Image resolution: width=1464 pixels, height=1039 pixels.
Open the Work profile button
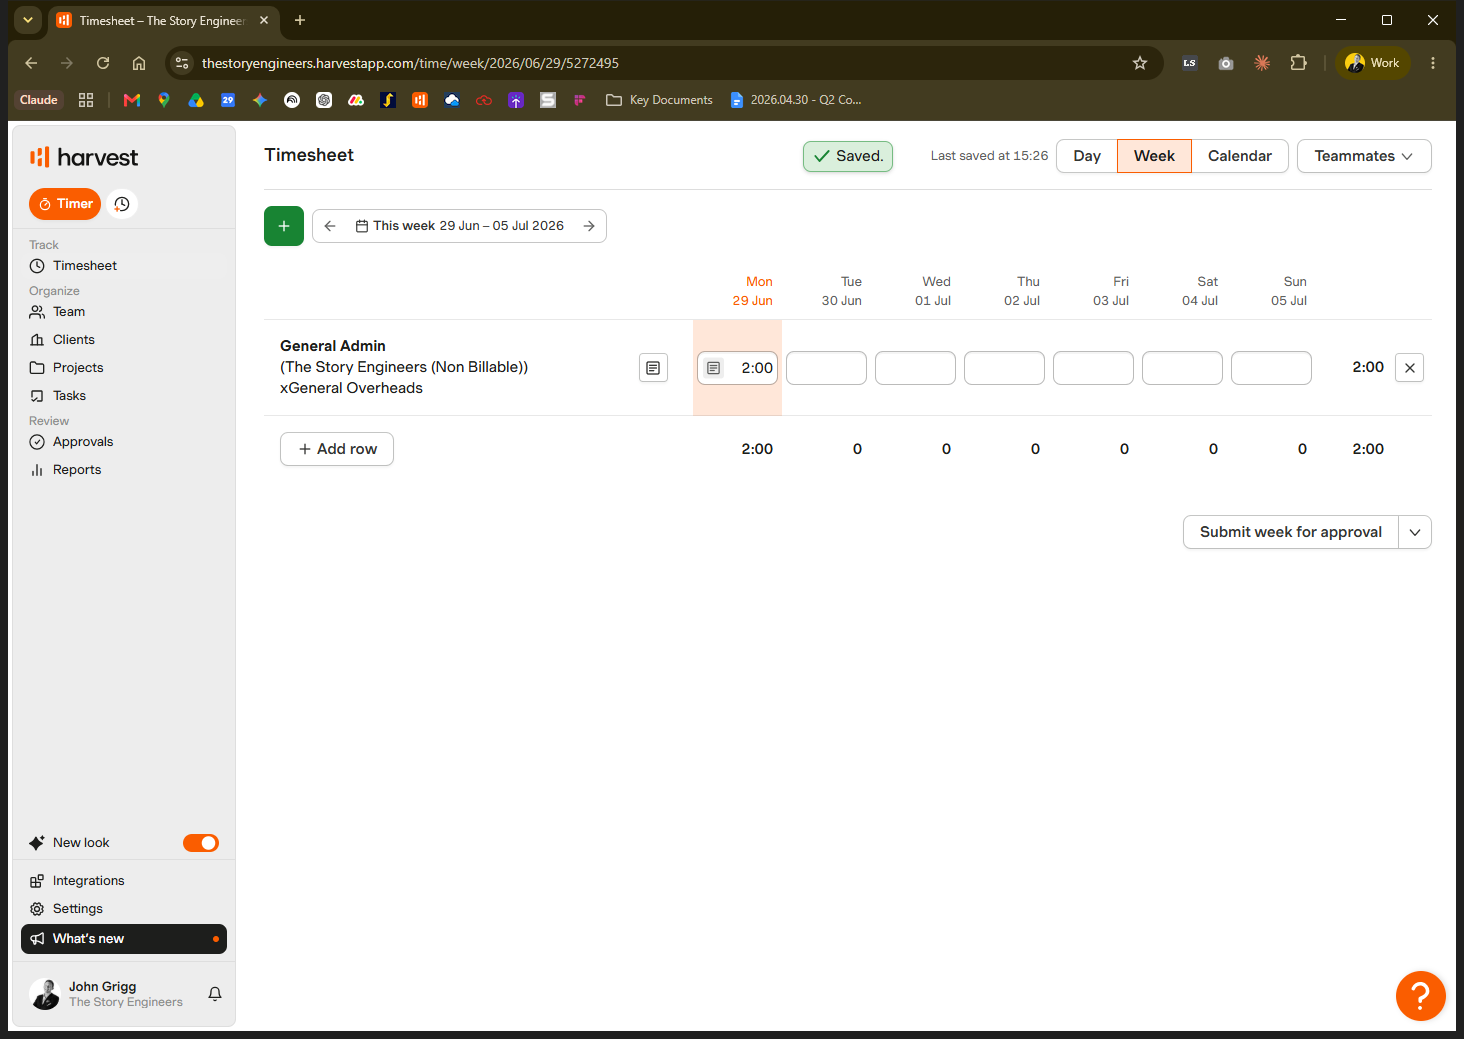[1373, 63]
